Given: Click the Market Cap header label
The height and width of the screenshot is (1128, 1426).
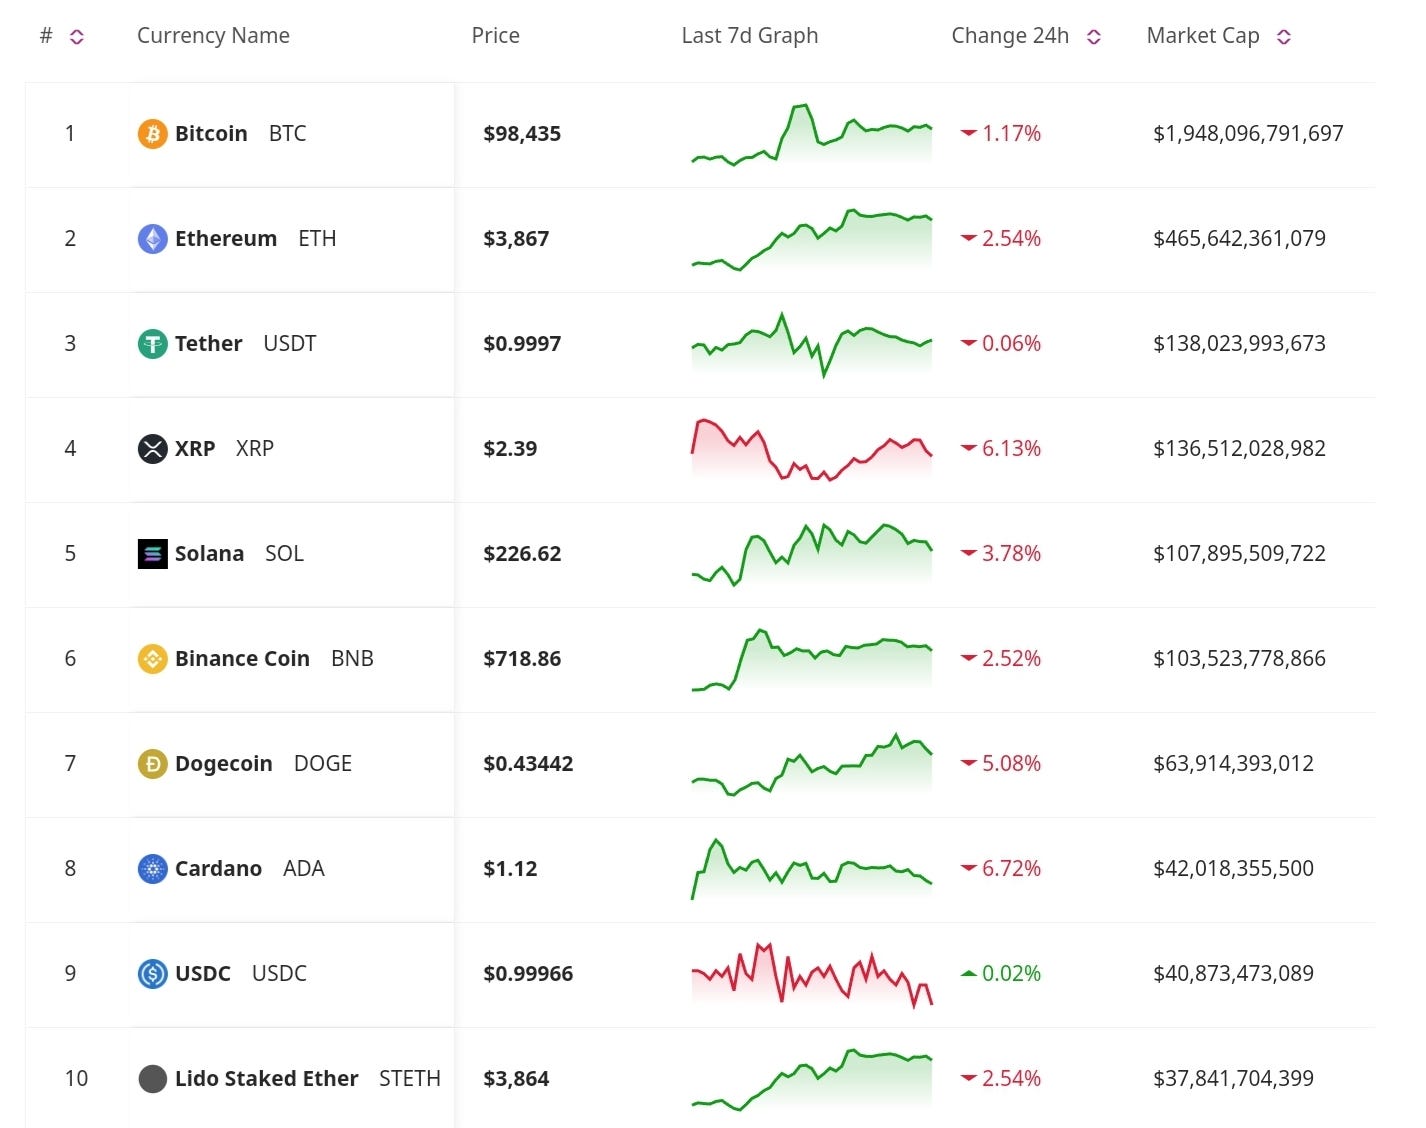Looking at the screenshot, I should 1203,35.
